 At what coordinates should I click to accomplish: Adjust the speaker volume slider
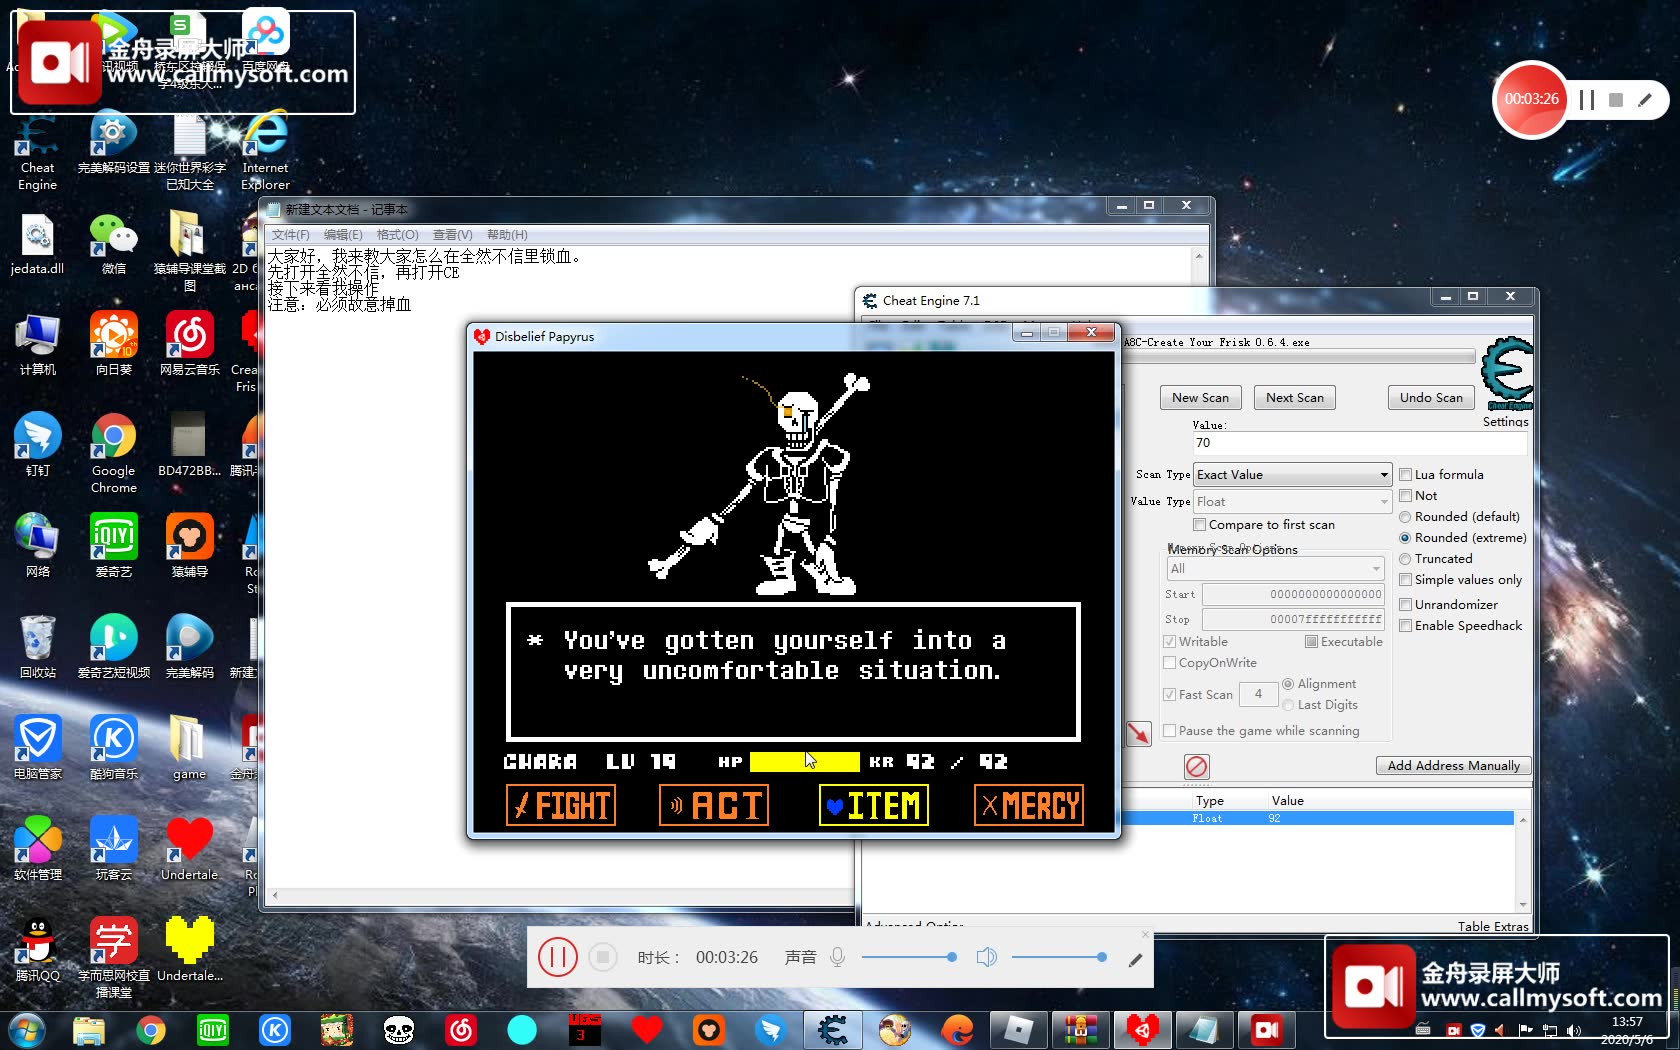(1059, 957)
